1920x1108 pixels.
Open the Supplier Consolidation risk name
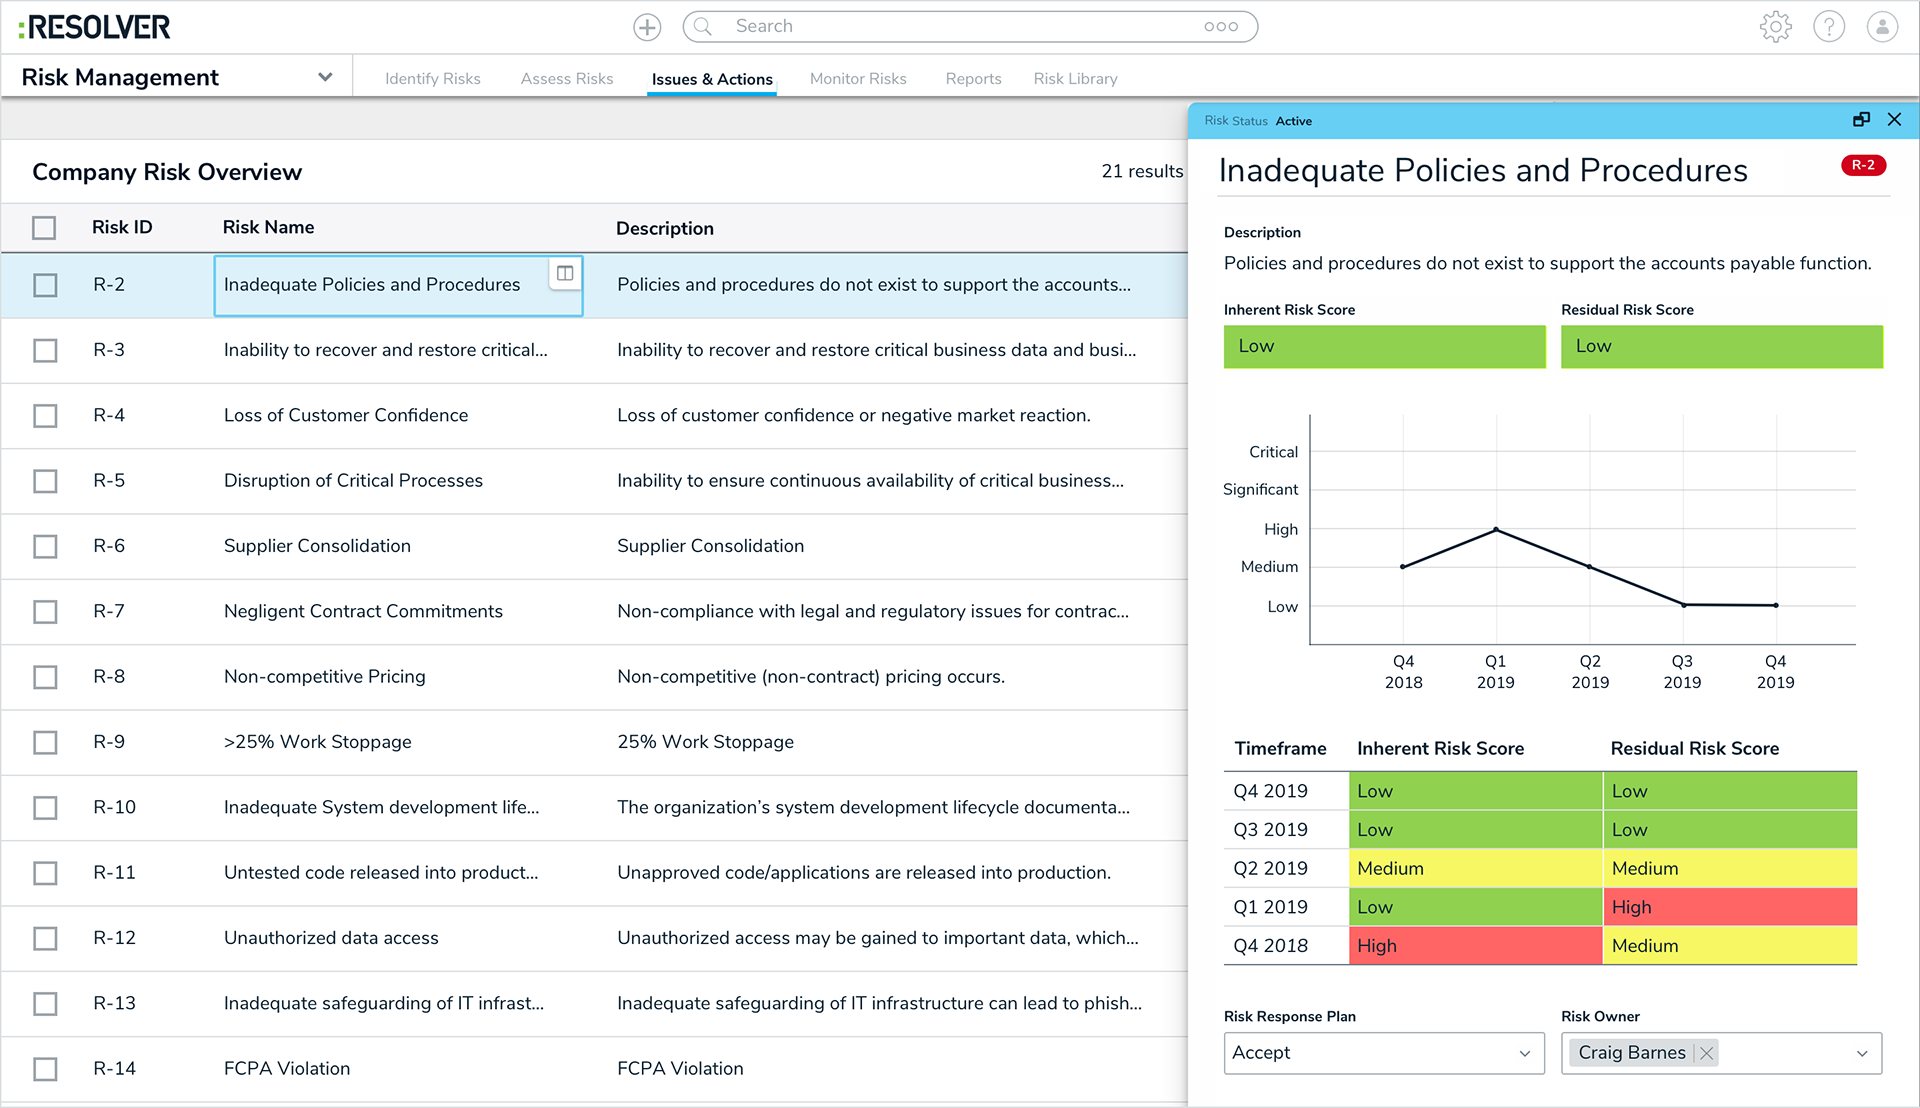point(317,546)
